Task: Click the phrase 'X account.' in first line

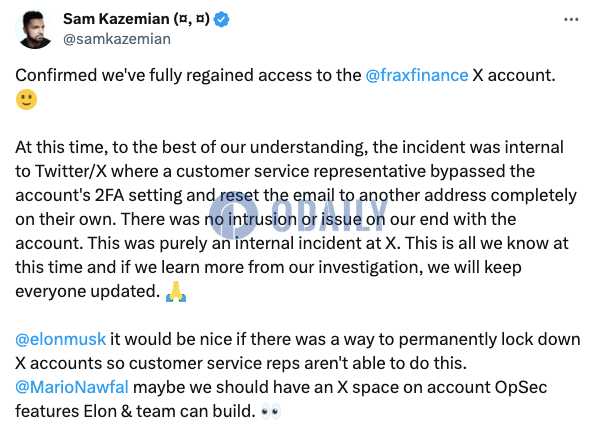Action: 514,75
